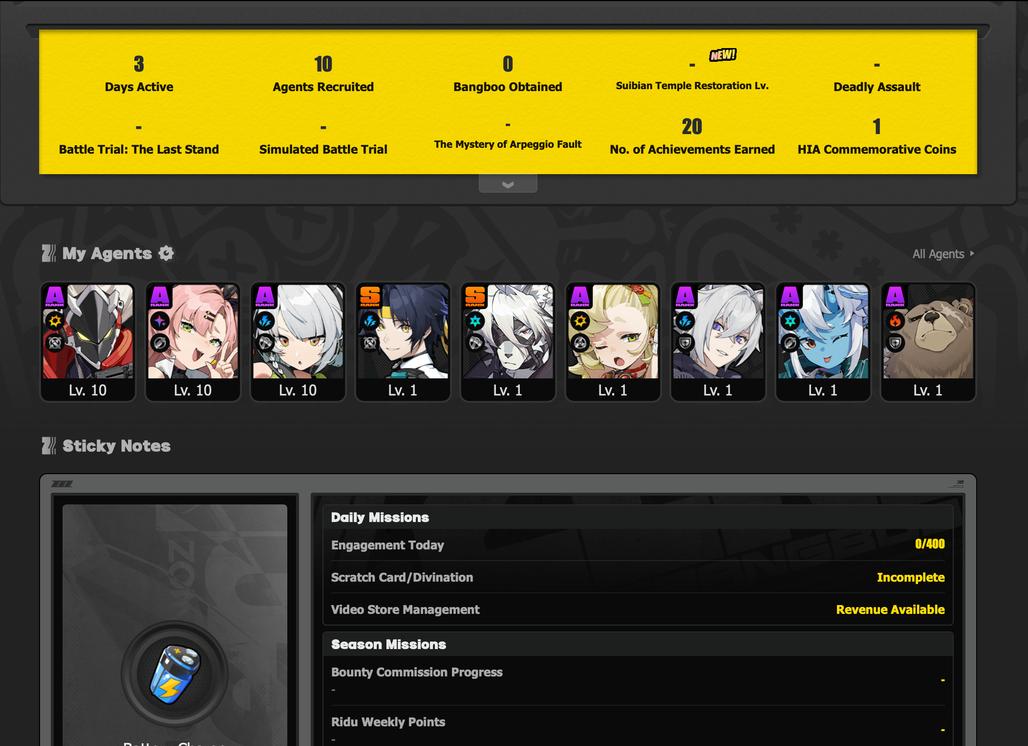Image resolution: width=1028 pixels, height=746 pixels.
Task: Click the Season Missions header
Action: pos(388,644)
